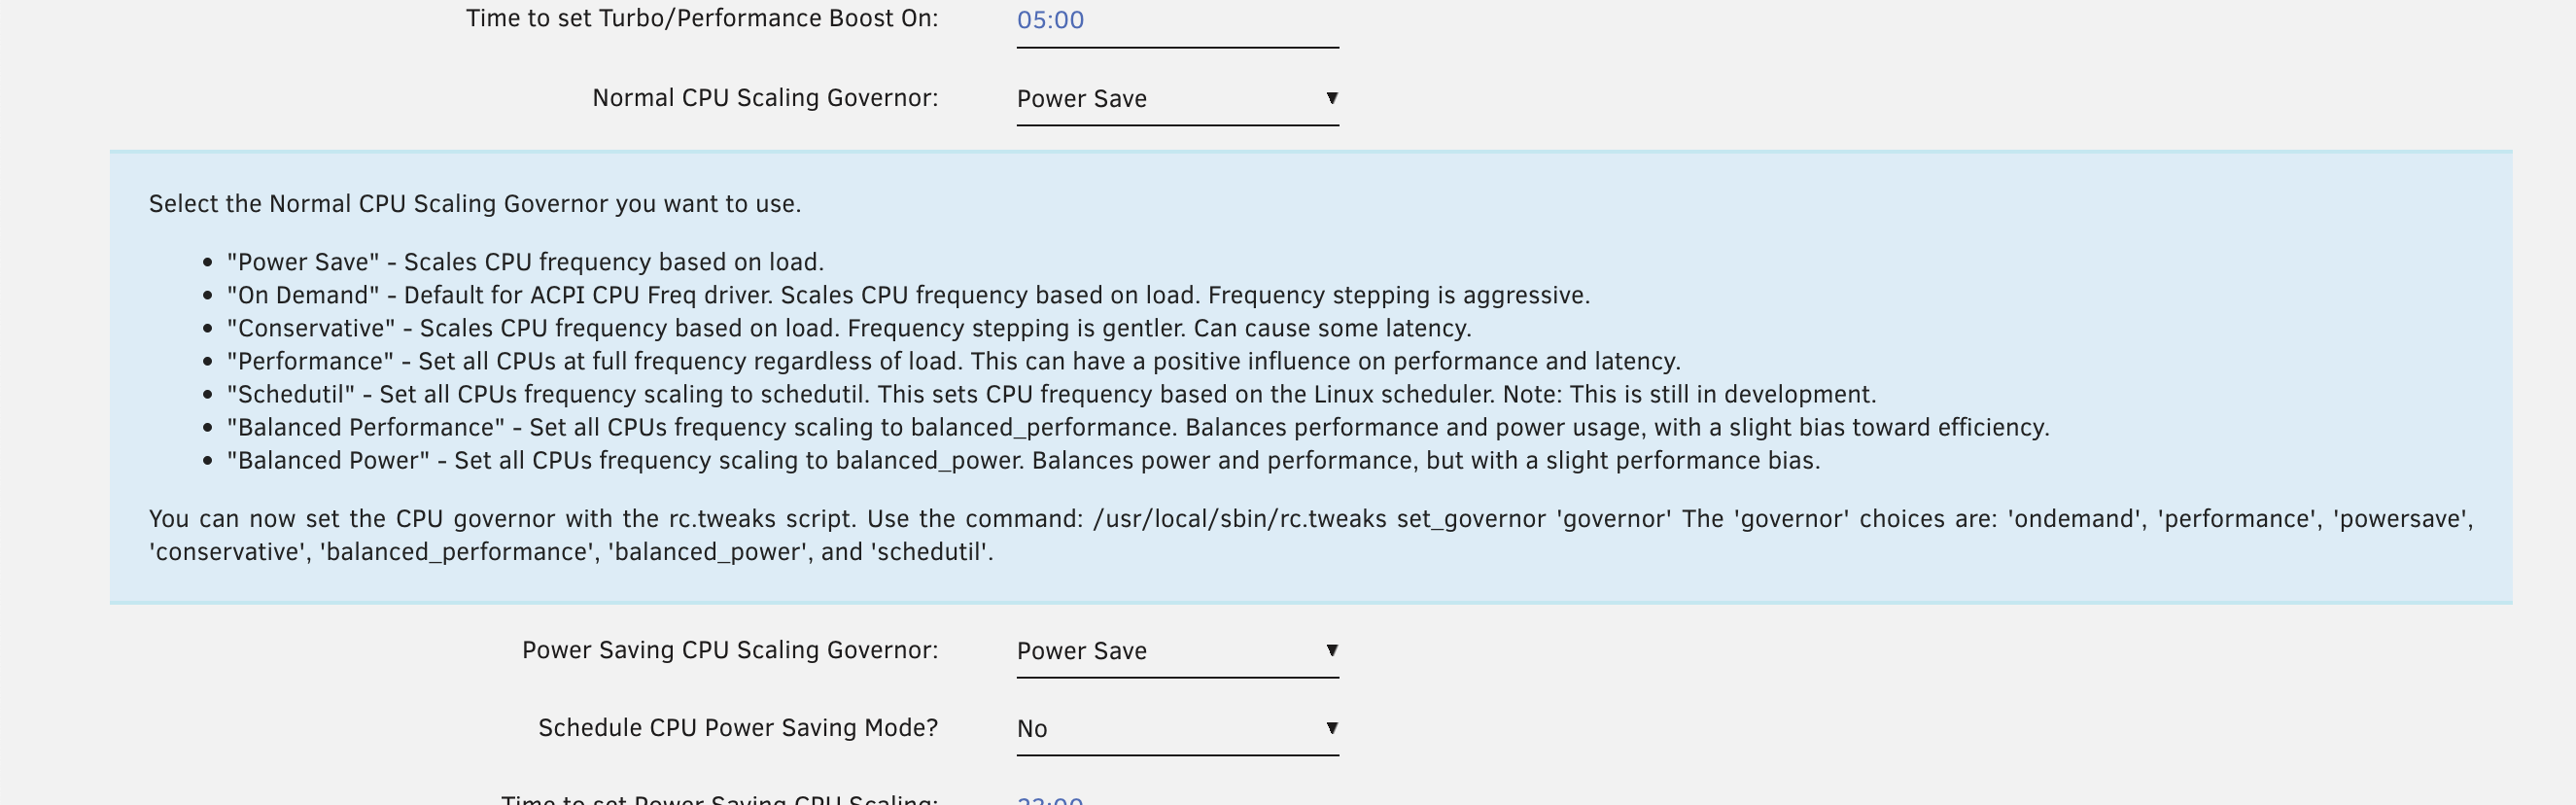Screen dimensions: 2576x805
Task: Toggle help via "Normal CPU Scaling Governor" label
Action: pos(765,98)
